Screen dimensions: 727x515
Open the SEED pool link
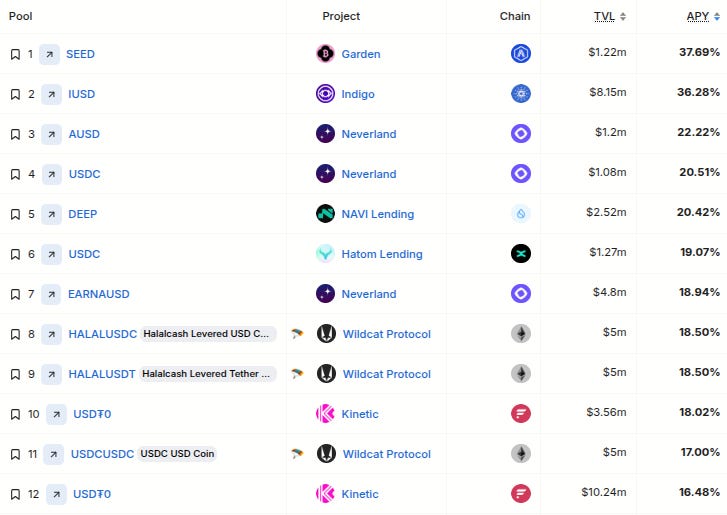(x=80, y=54)
